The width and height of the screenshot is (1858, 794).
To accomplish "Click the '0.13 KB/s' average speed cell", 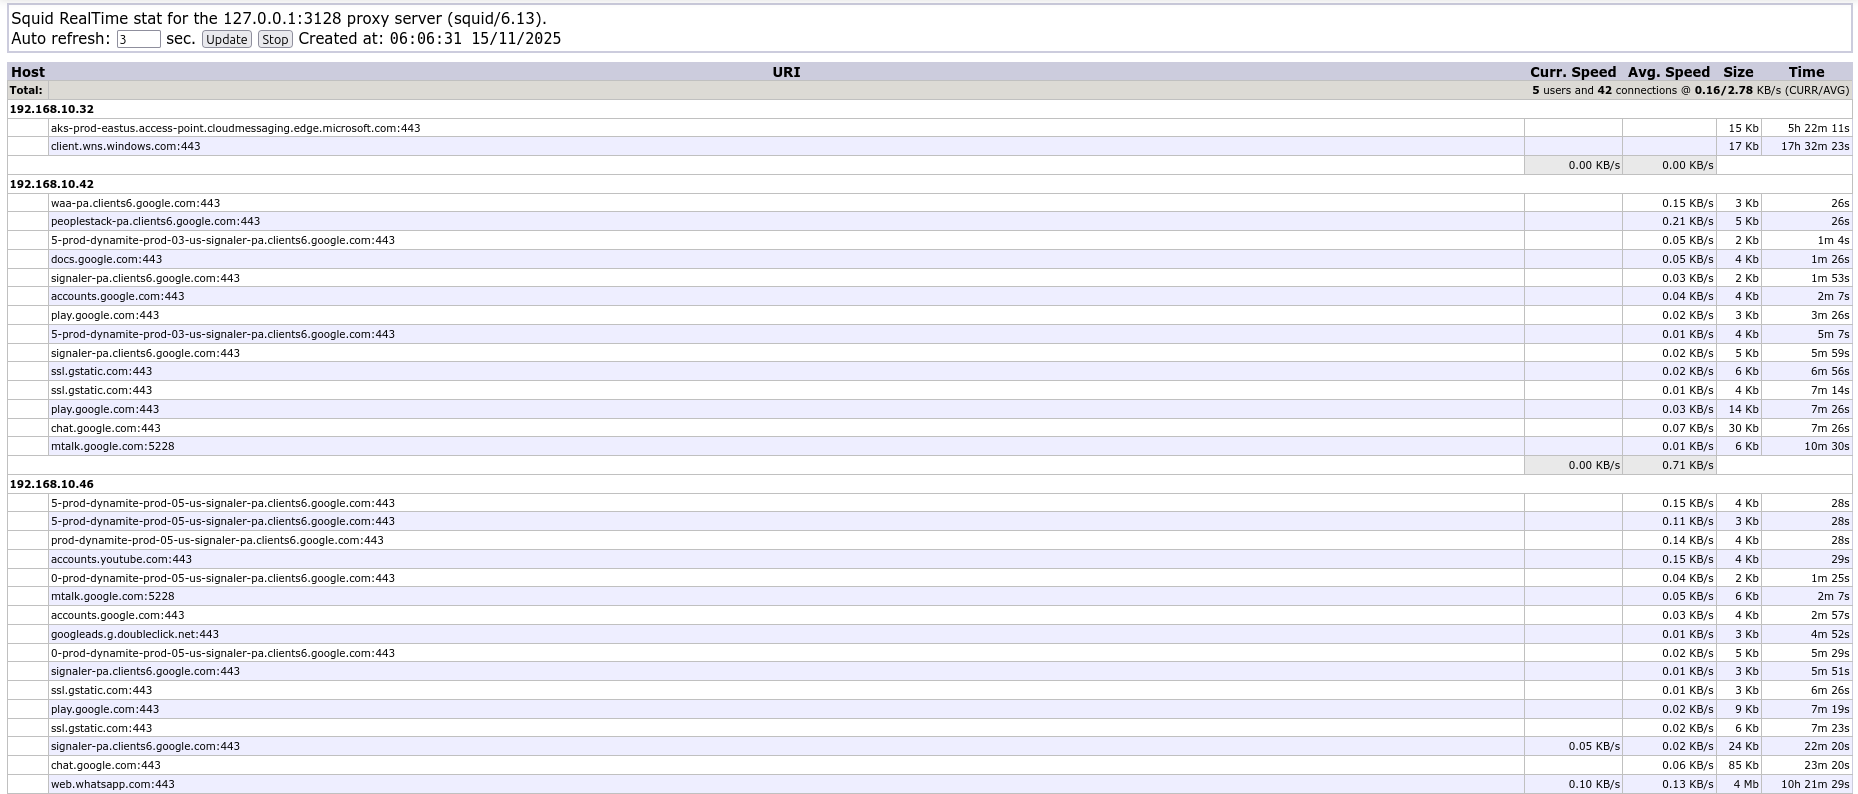I will point(1669,784).
